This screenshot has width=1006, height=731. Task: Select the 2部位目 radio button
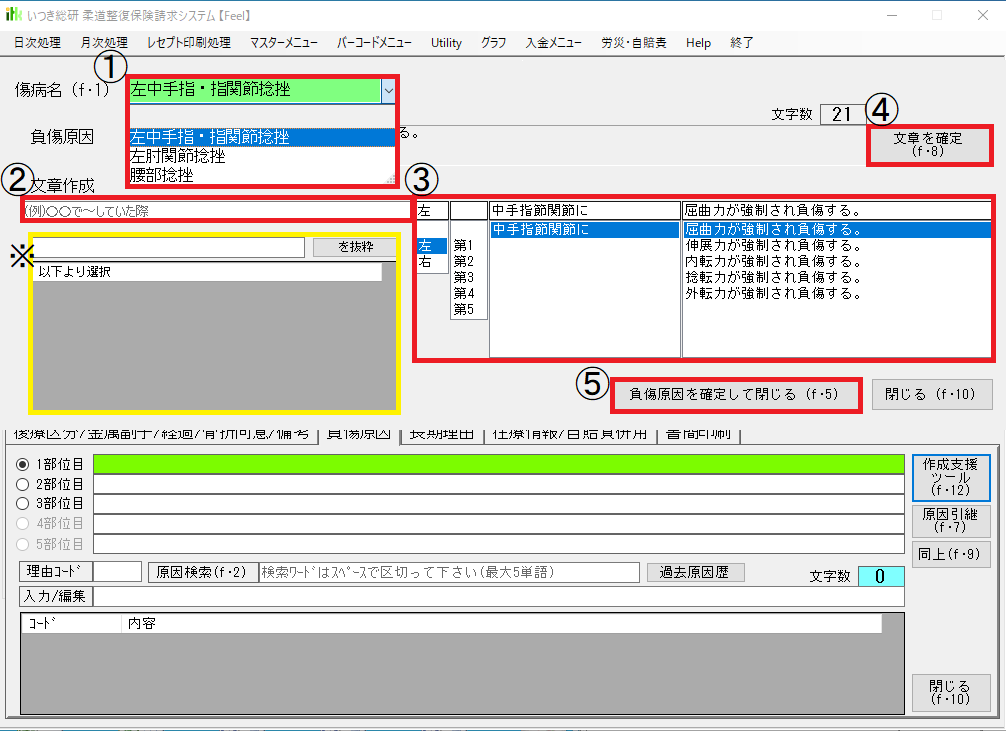pyautogui.click(x=24, y=485)
